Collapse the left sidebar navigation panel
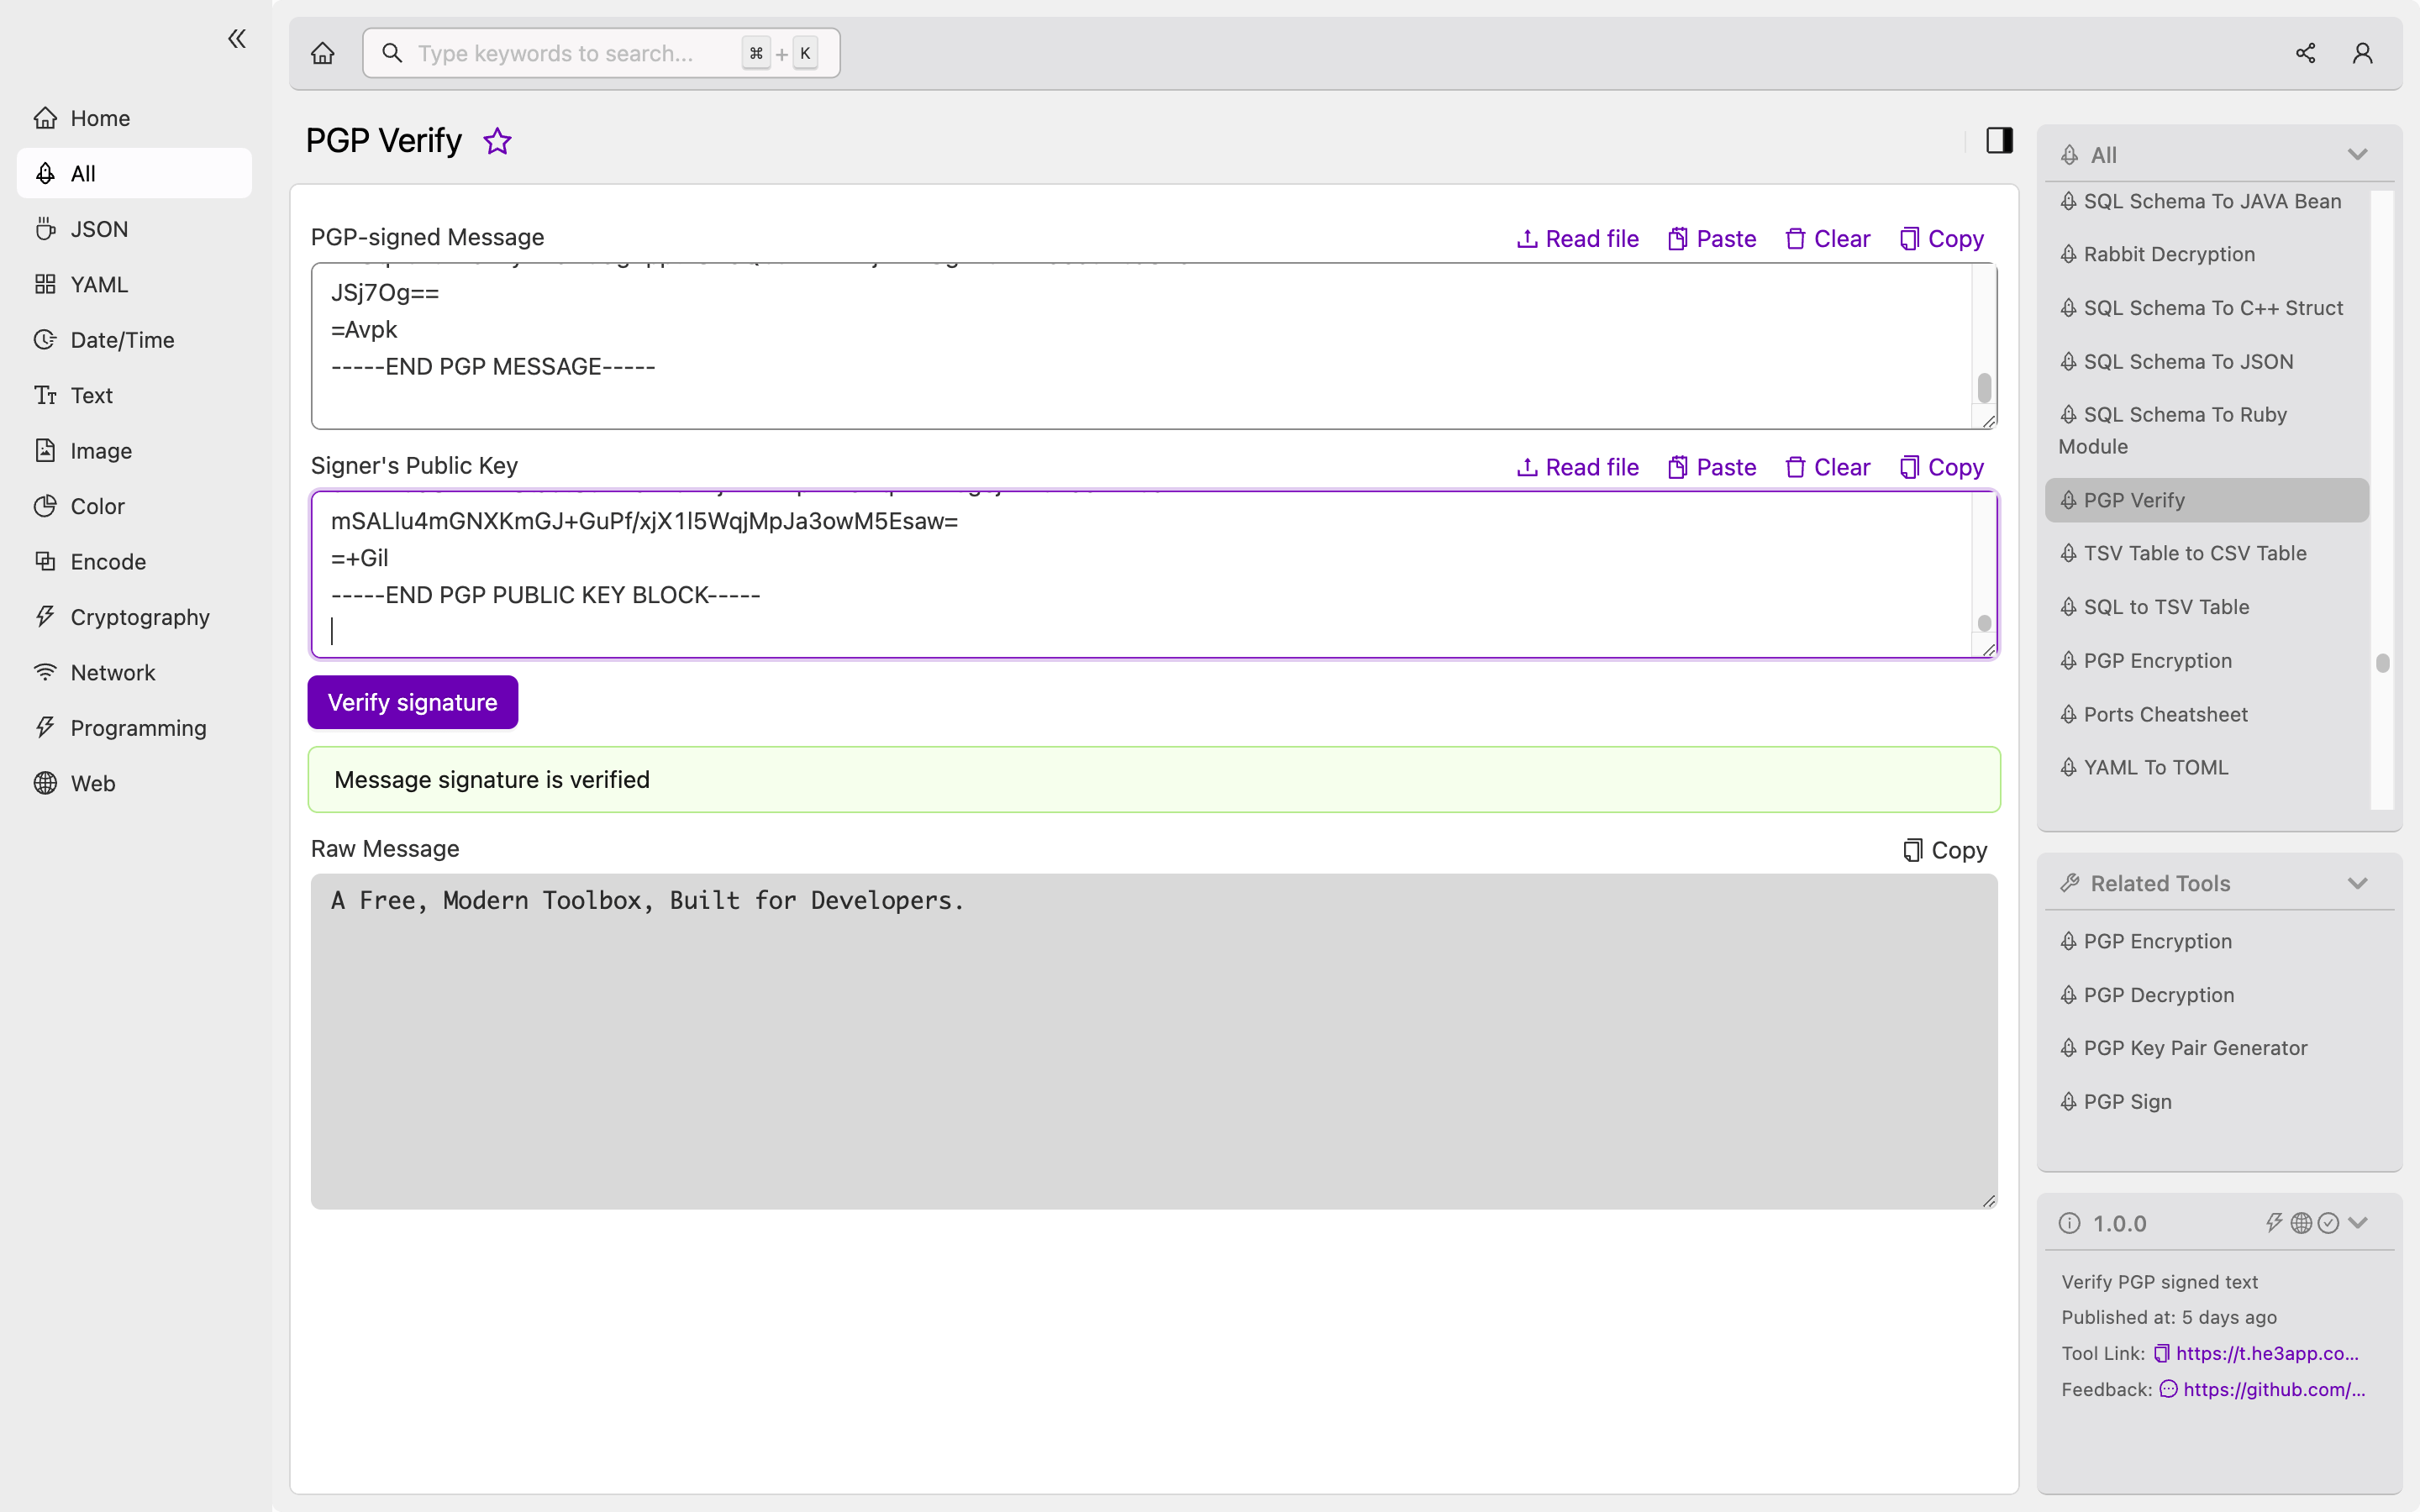This screenshot has width=2420, height=1512. [x=235, y=39]
